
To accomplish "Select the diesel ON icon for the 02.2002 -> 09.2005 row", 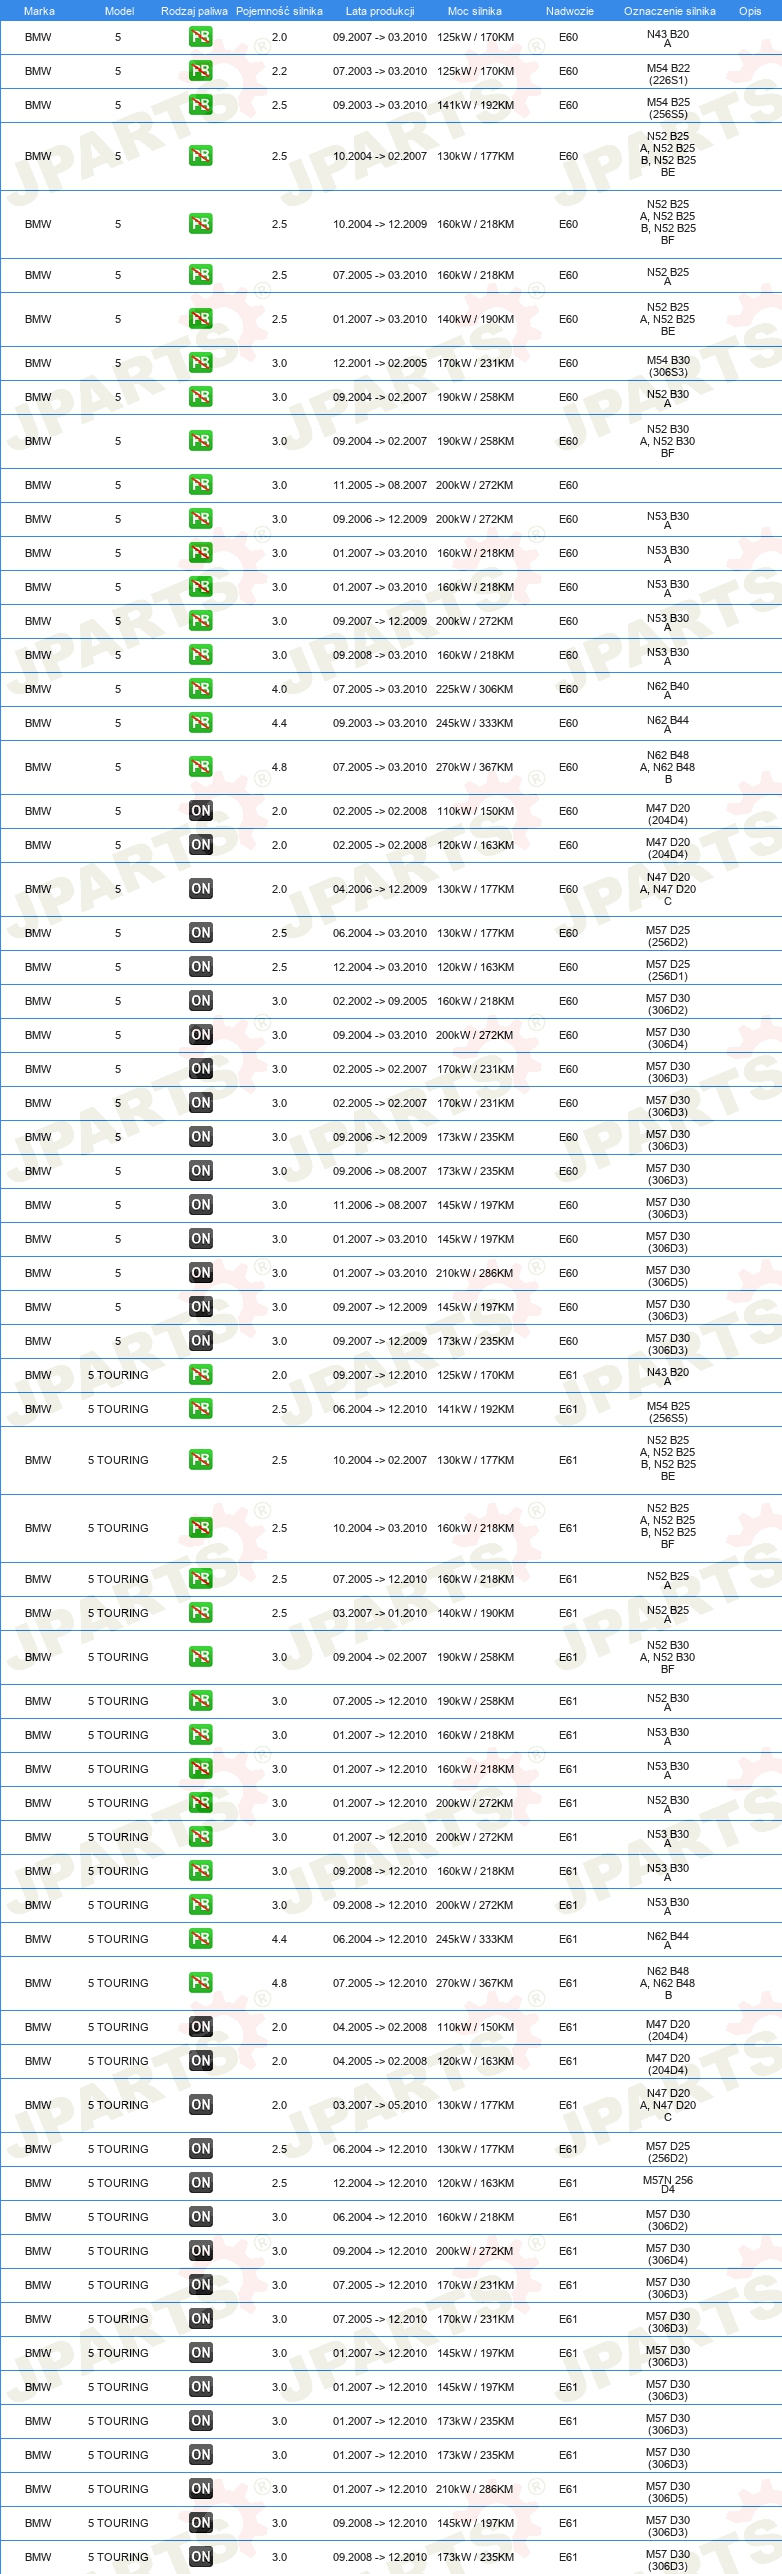I will [200, 1001].
